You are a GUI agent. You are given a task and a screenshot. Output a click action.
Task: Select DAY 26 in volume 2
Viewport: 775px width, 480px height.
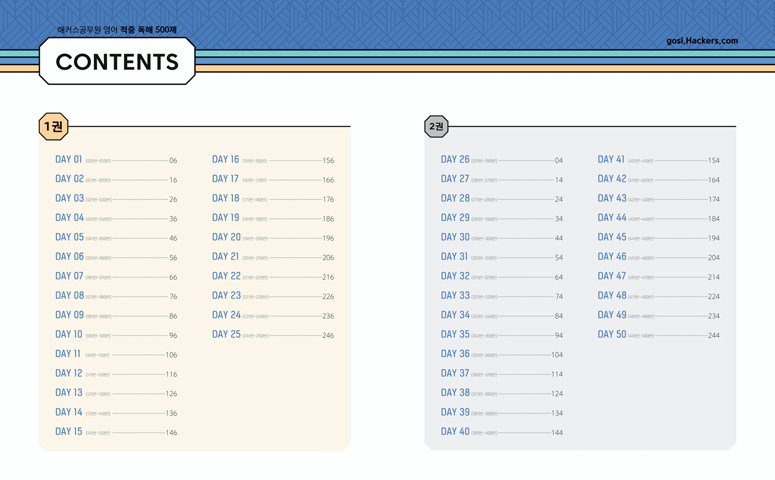pos(455,160)
